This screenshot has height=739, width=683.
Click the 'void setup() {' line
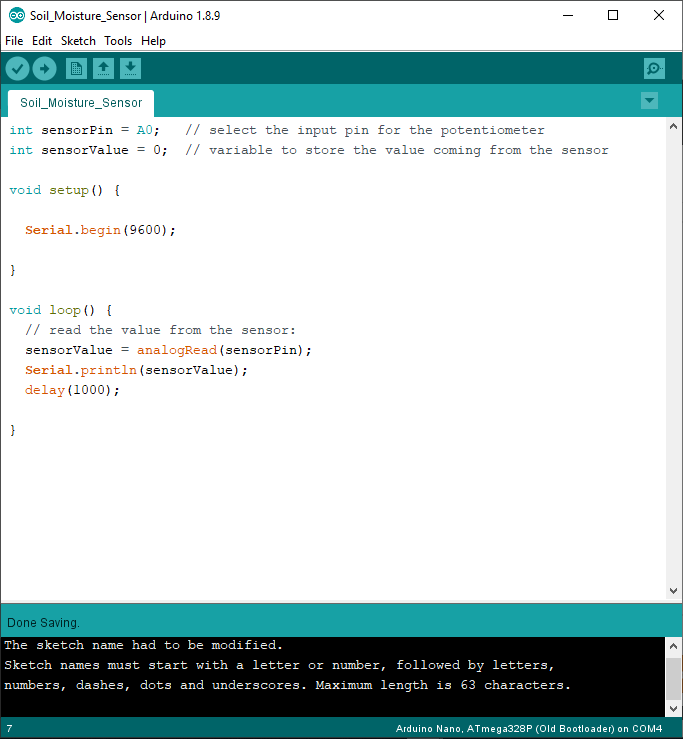coord(65,190)
